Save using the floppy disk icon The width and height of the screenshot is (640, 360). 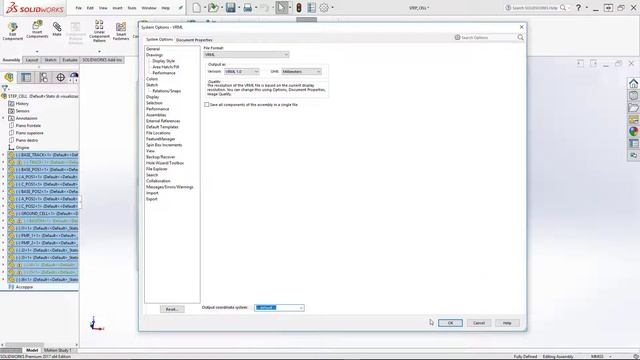tap(231, 8)
